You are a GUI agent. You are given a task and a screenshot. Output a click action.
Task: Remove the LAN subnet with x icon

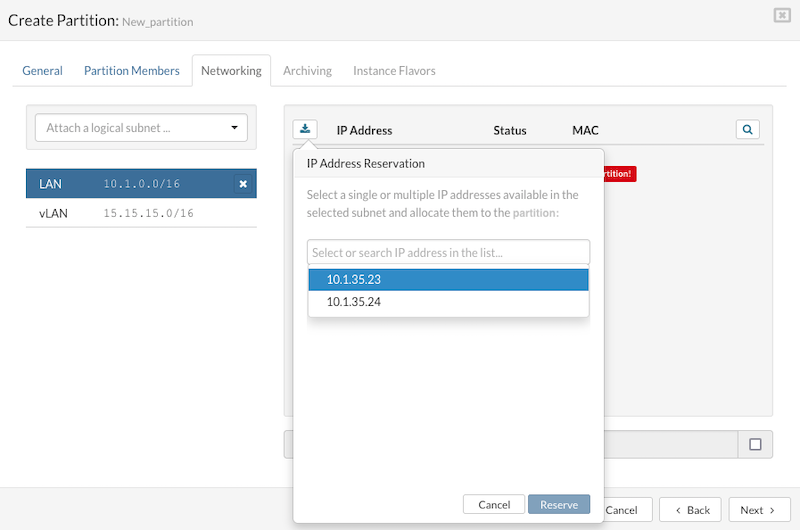(x=242, y=184)
